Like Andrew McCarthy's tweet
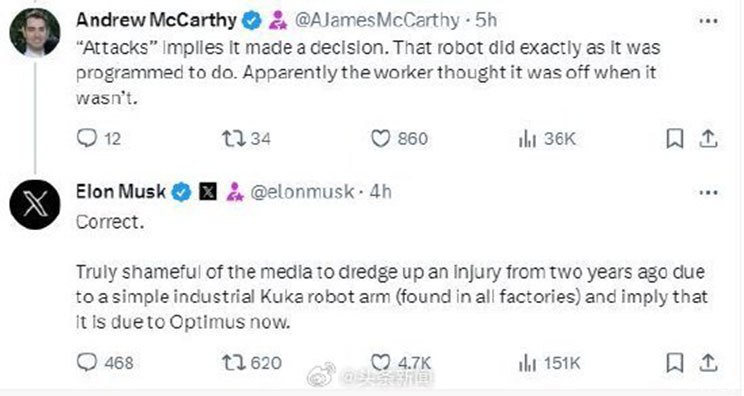The height and width of the screenshot is (396, 744). [399, 138]
